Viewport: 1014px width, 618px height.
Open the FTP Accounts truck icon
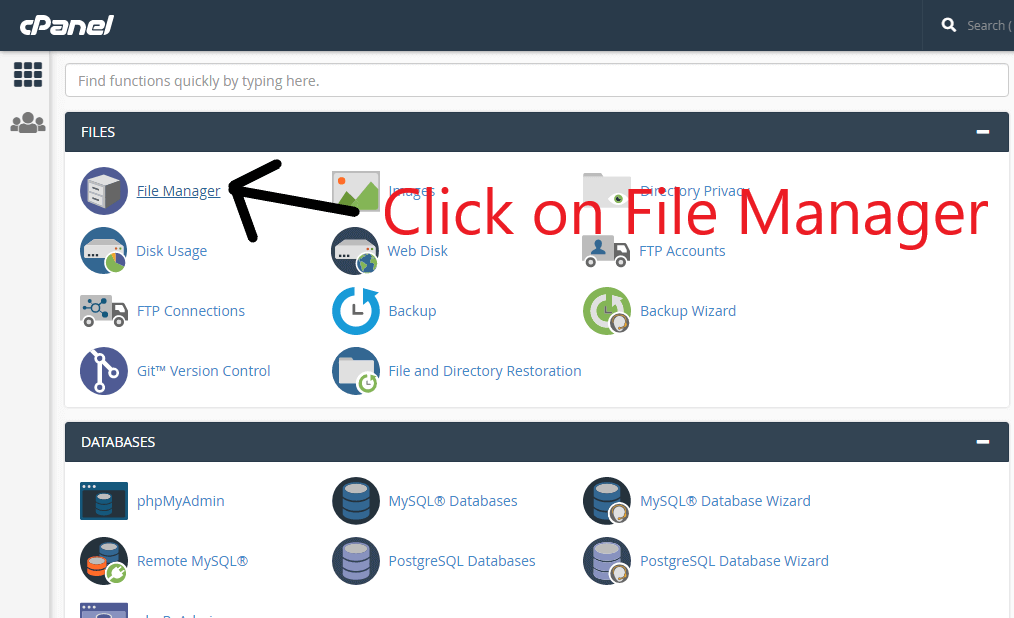(x=606, y=251)
